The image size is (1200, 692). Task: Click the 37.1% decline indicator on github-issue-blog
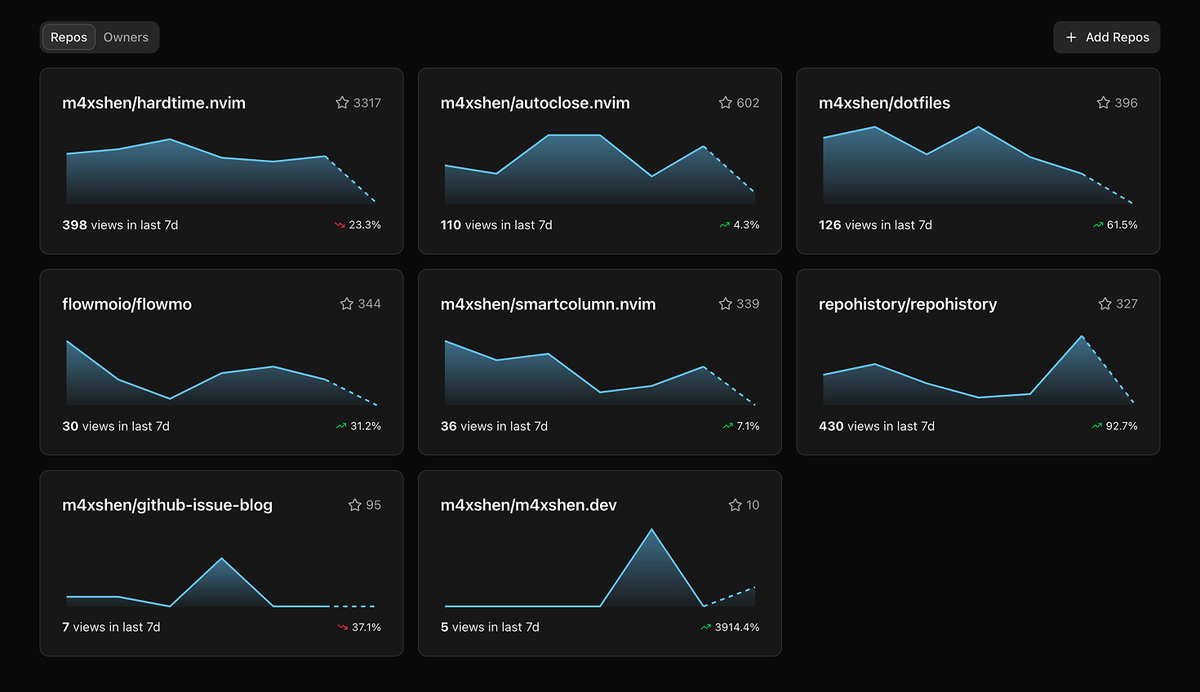click(x=361, y=627)
